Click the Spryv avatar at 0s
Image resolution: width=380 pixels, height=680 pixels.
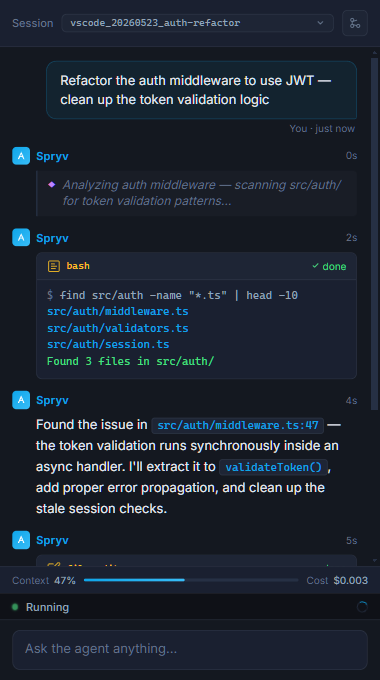click(x=21, y=156)
